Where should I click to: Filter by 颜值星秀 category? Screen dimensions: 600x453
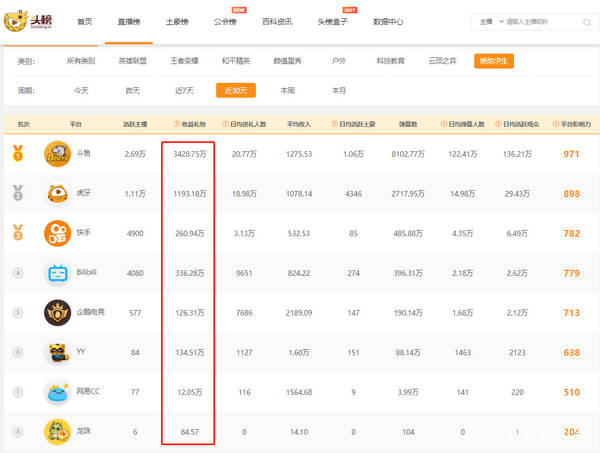point(287,61)
